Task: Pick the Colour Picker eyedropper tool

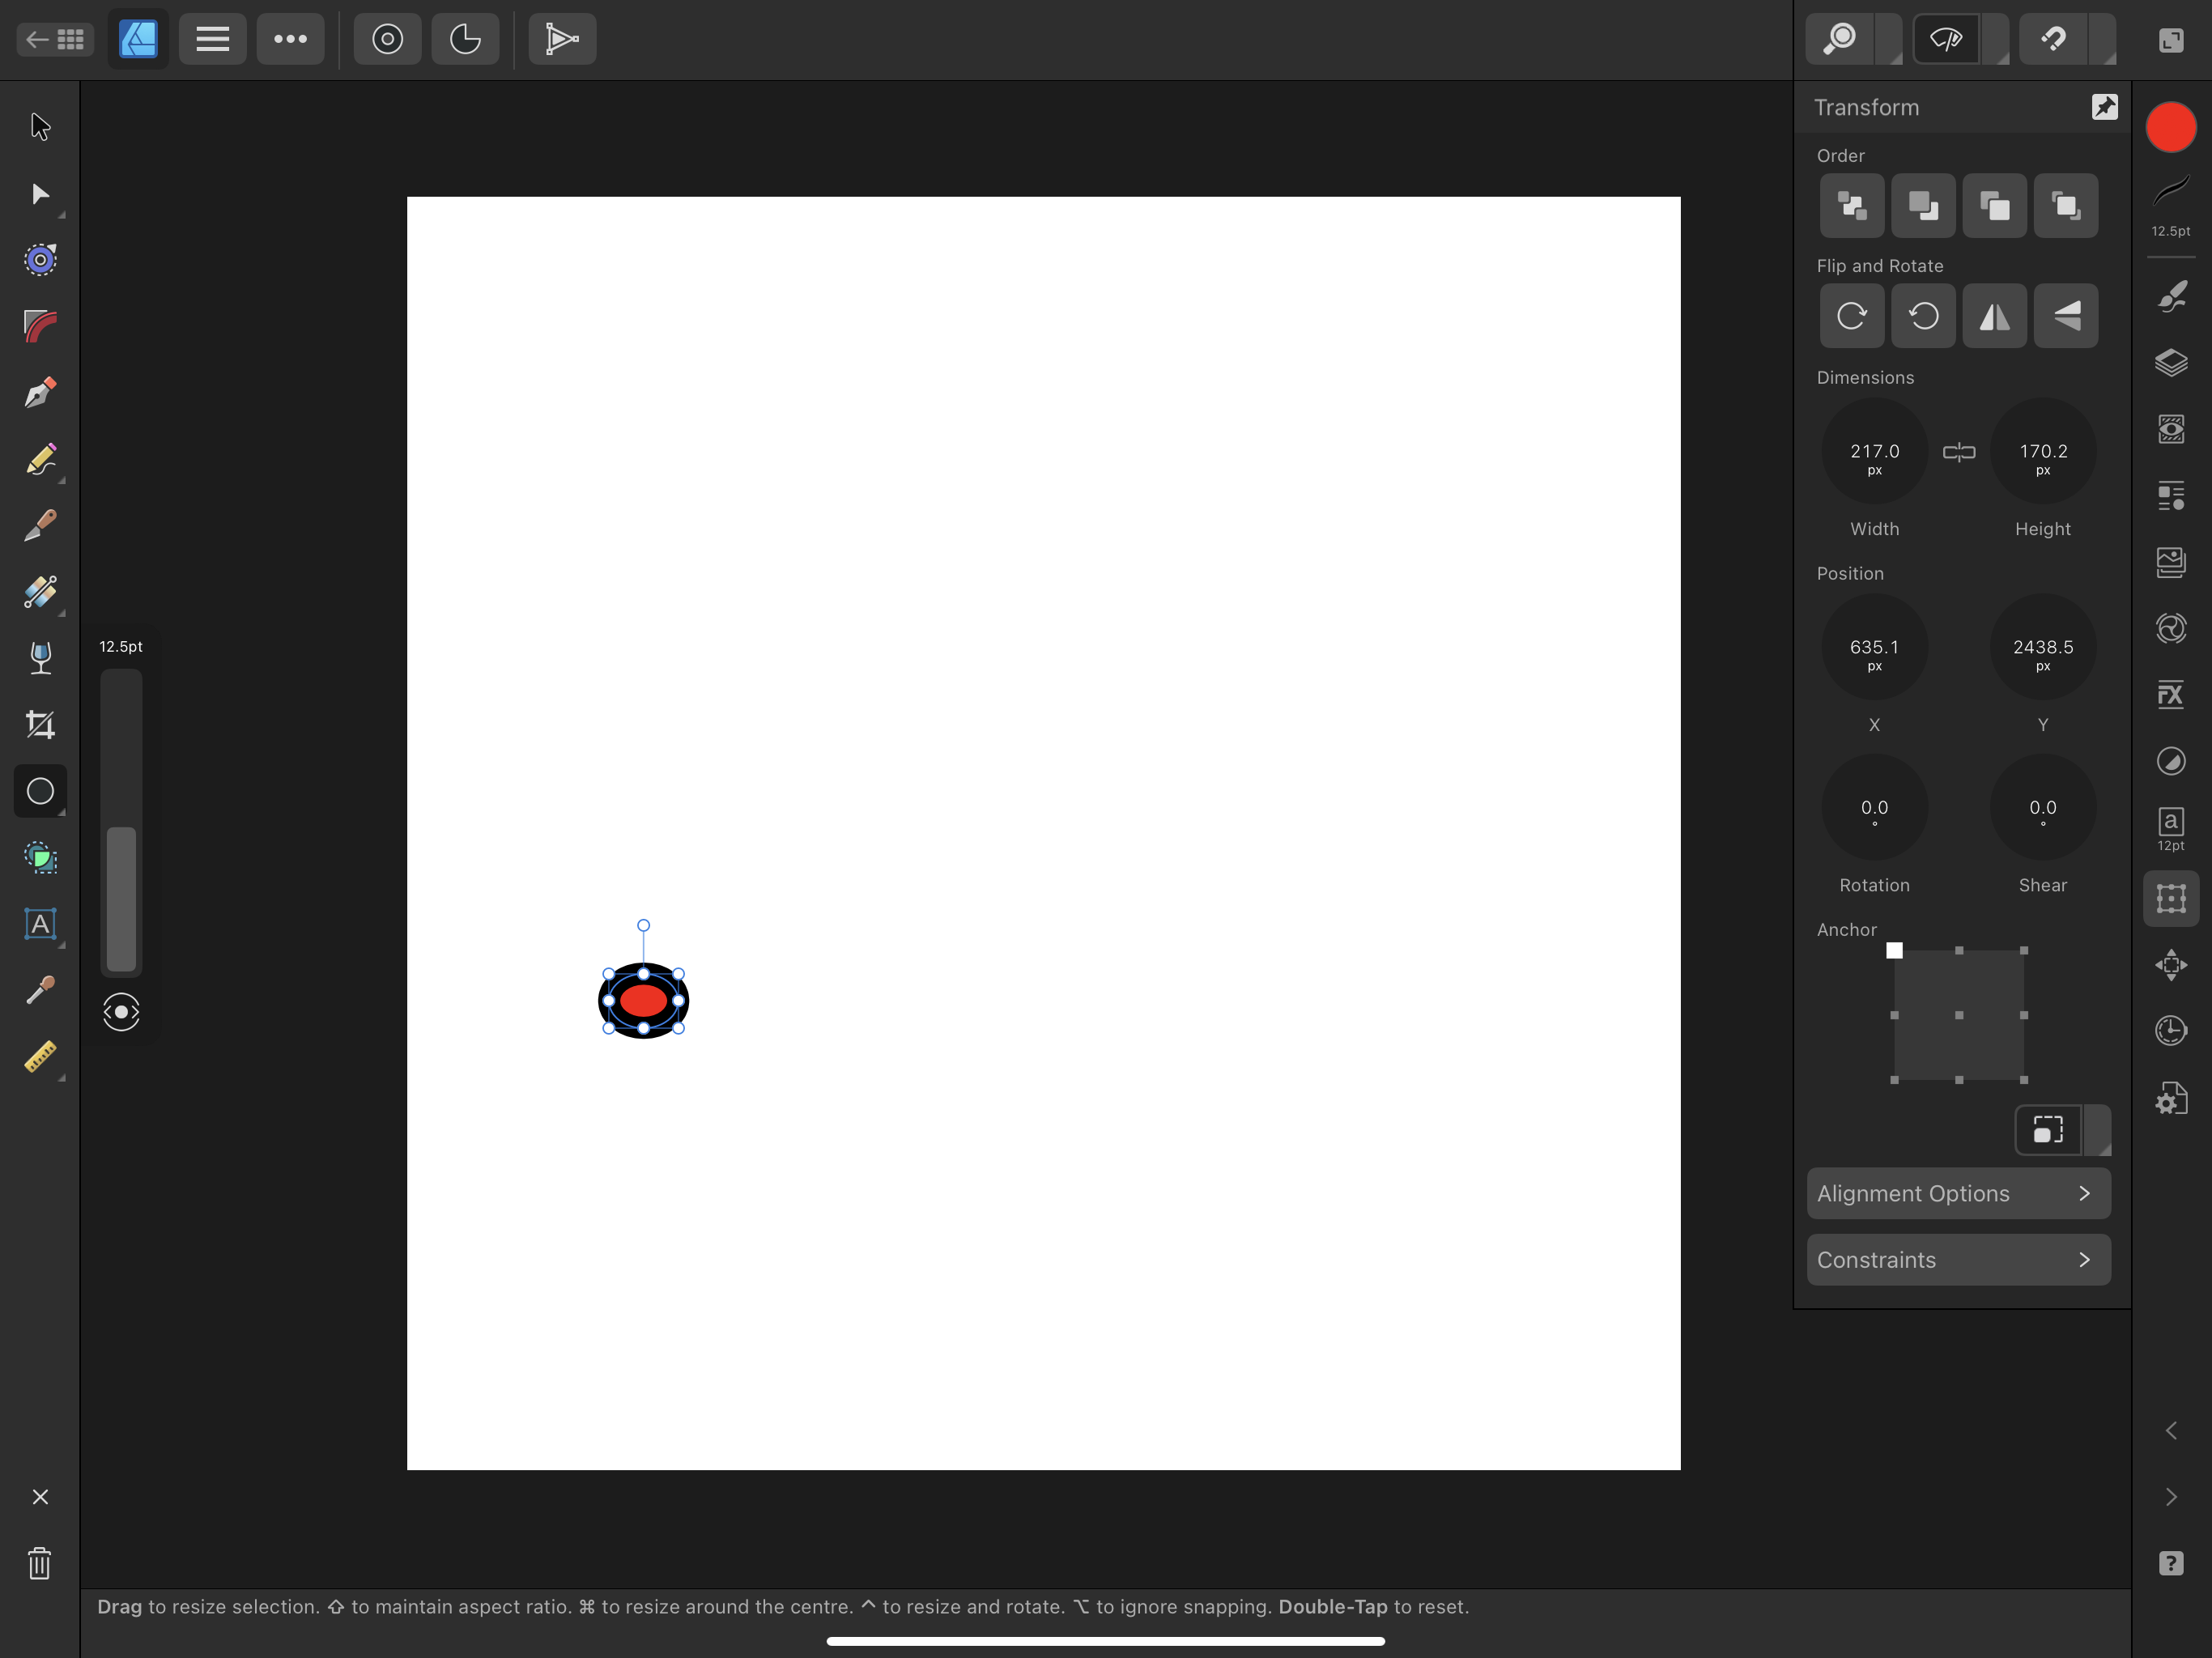Action: click(40, 990)
